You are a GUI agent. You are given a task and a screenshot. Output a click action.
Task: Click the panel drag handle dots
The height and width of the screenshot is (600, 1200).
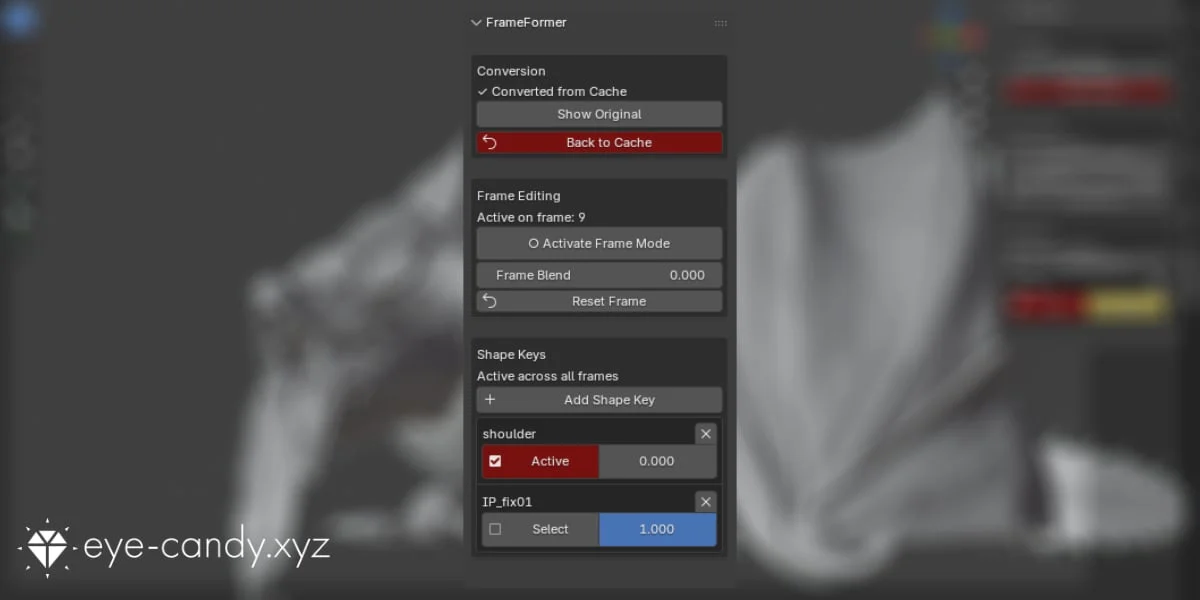pos(721,22)
